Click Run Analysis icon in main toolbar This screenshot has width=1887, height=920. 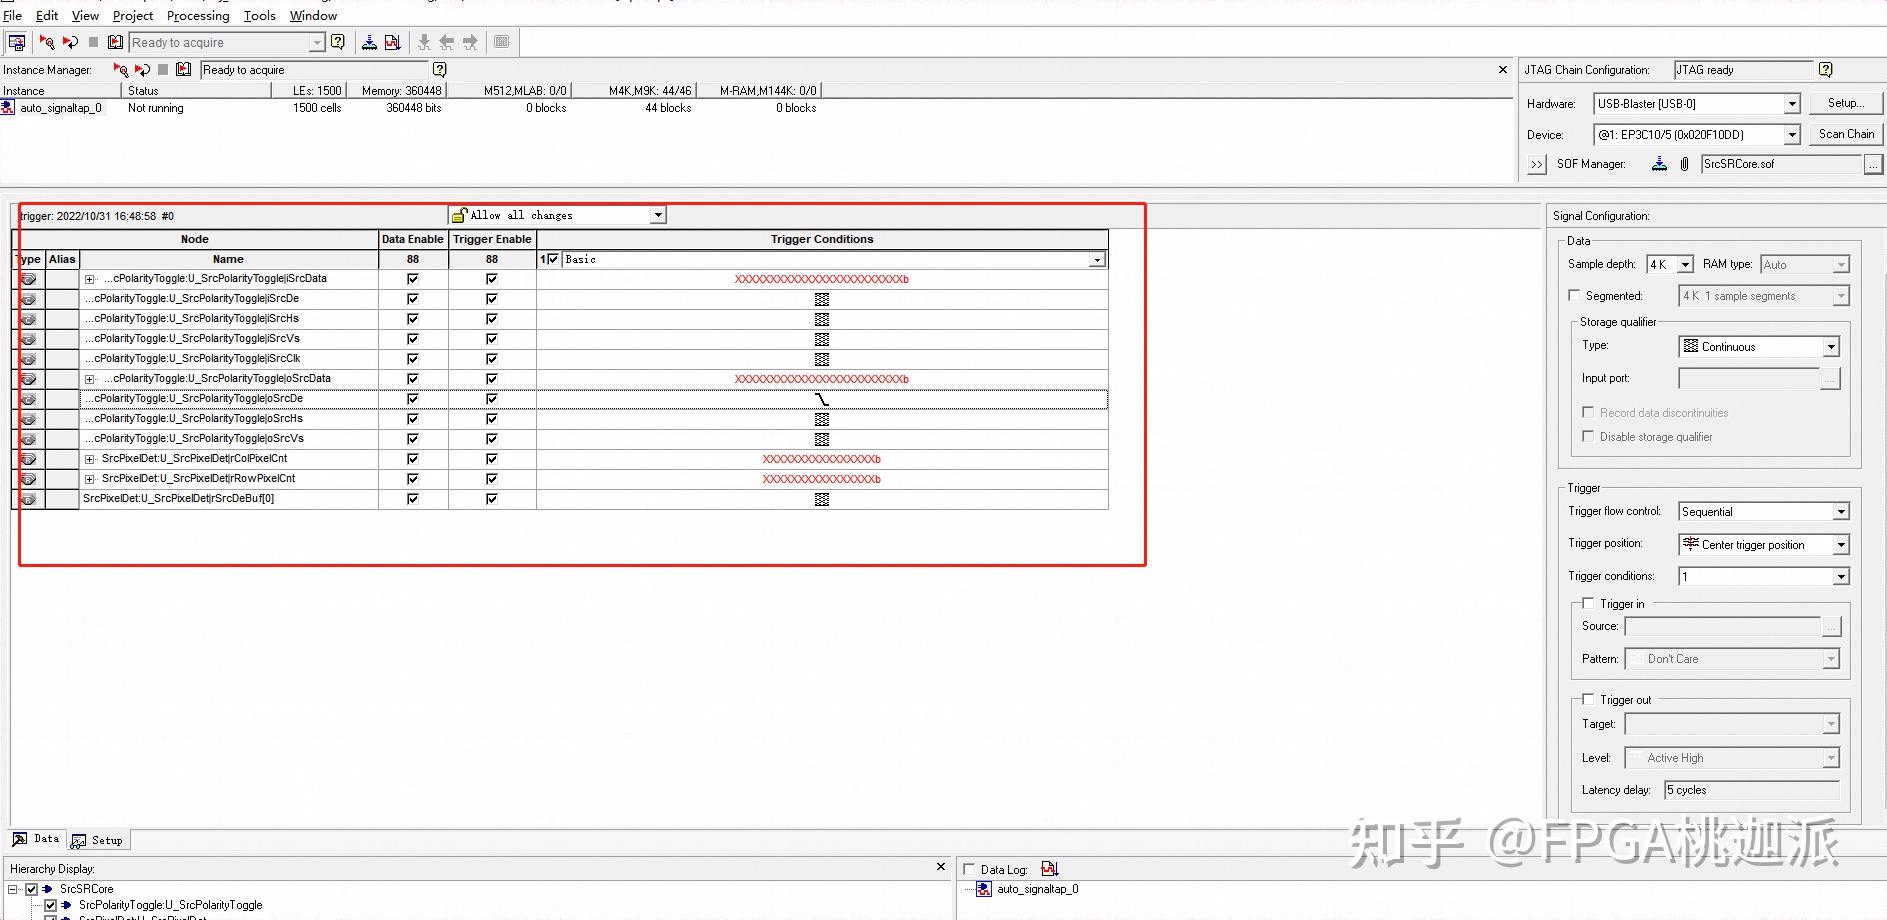[x=47, y=42]
